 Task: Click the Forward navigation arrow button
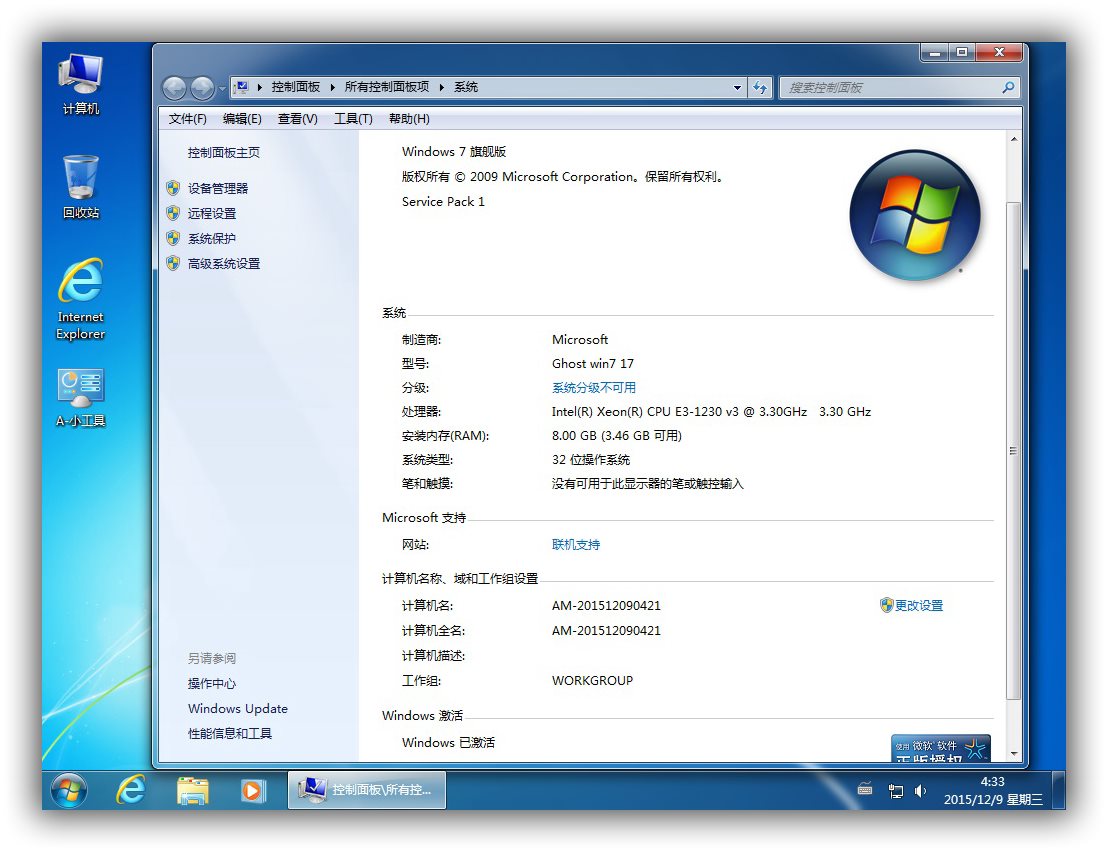(202, 88)
